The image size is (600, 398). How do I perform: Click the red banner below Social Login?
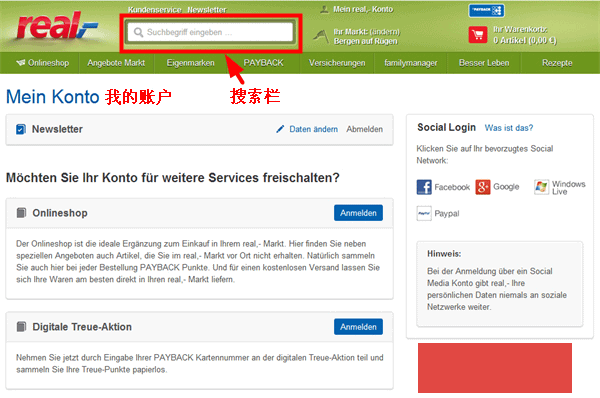tap(495, 368)
